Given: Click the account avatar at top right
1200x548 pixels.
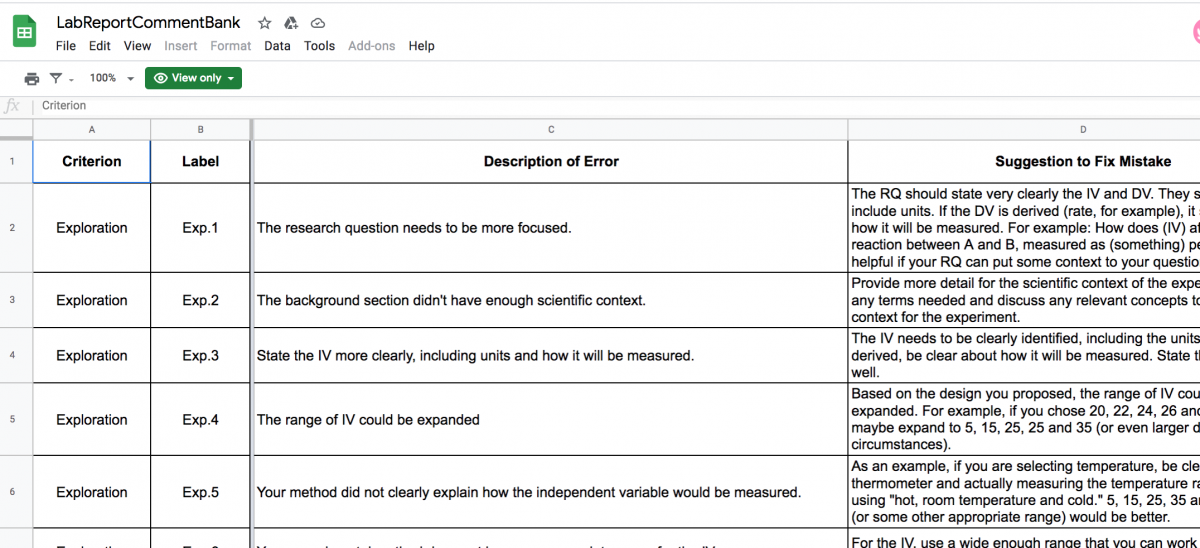Looking at the screenshot, I should click(x=1195, y=32).
